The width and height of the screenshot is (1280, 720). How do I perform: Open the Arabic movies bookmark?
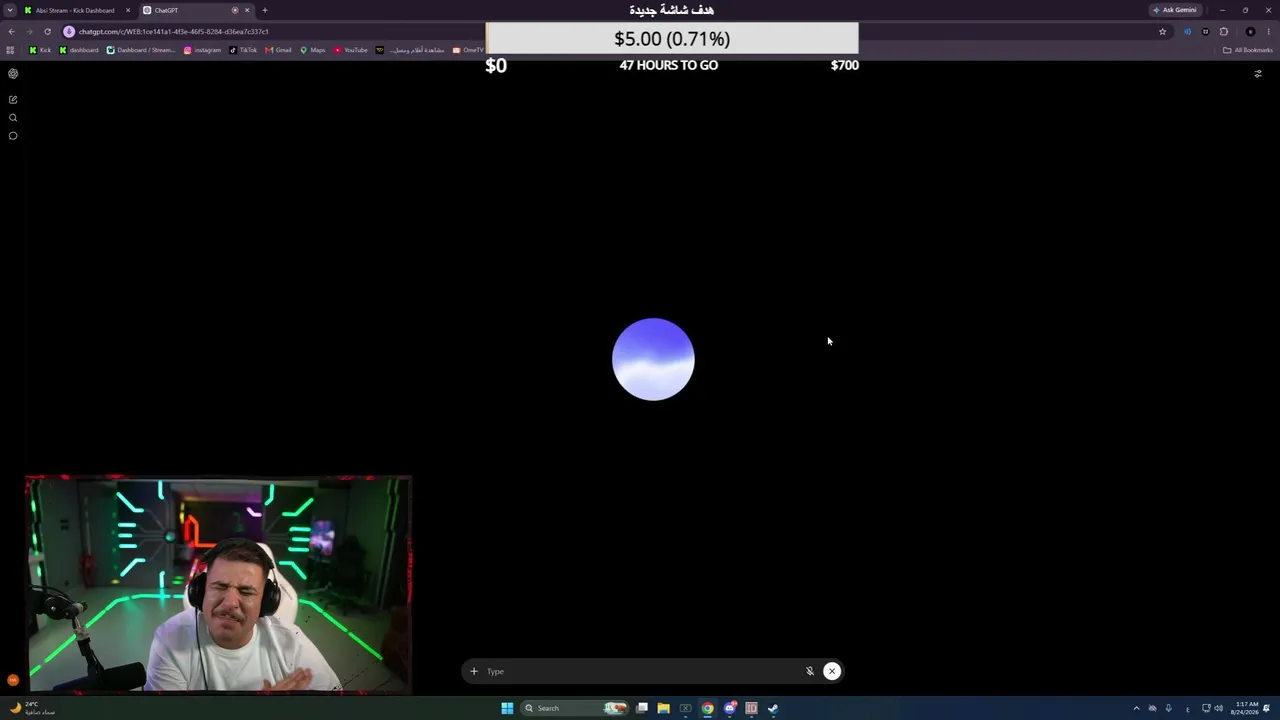click(410, 50)
